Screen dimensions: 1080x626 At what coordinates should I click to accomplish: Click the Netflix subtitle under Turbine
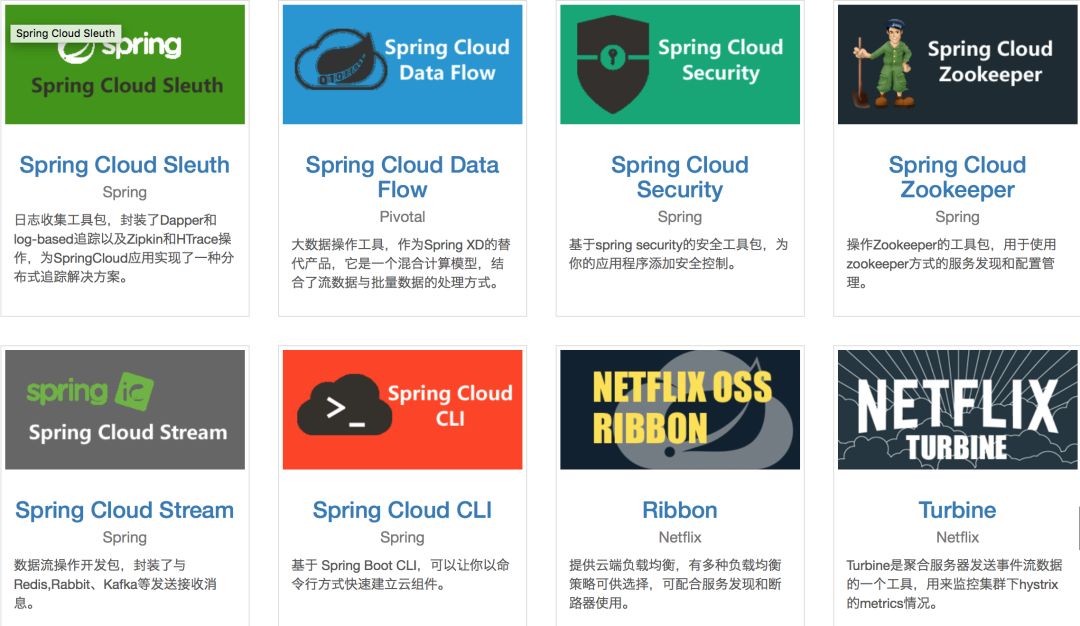coord(957,537)
